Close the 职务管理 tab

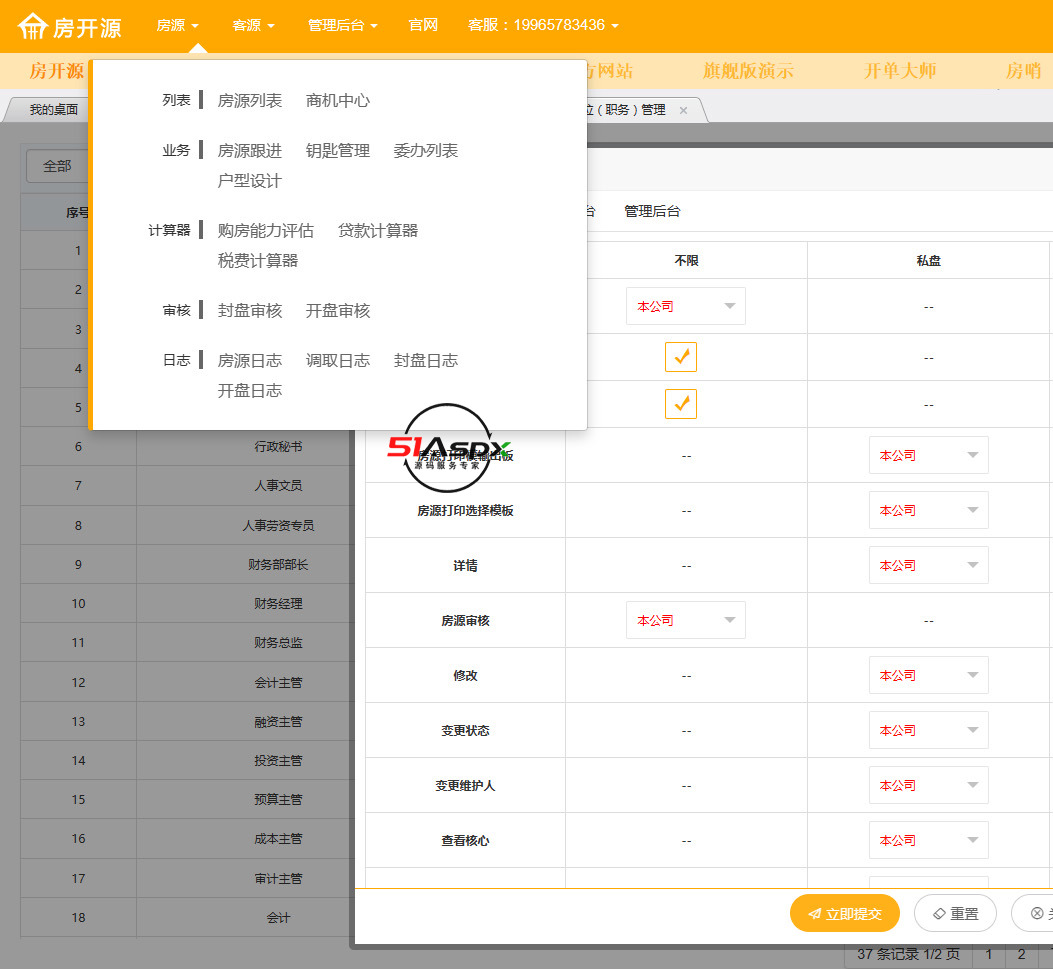point(684,110)
